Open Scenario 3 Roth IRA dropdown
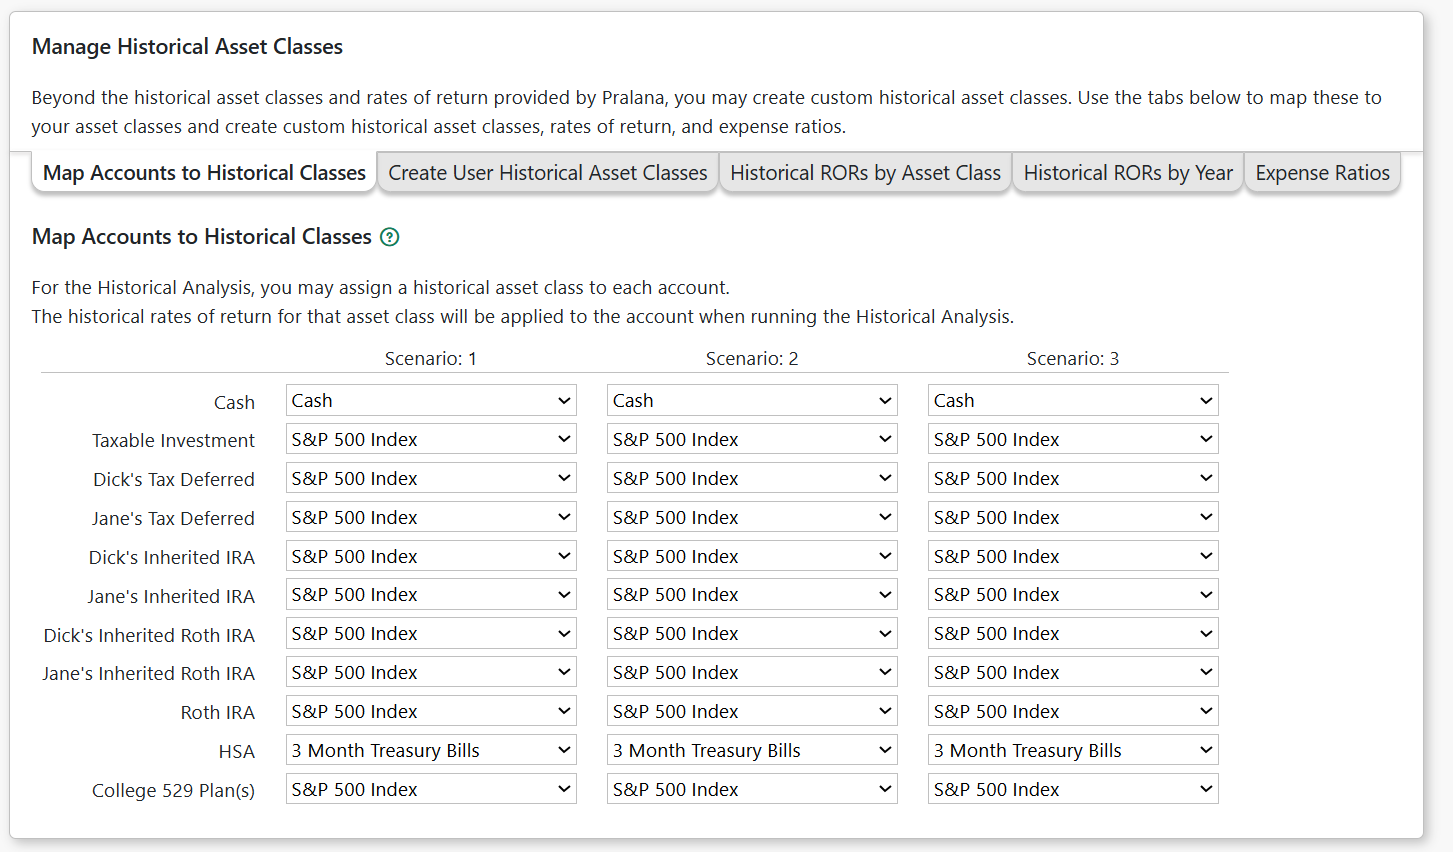1453x852 pixels. 1073,712
